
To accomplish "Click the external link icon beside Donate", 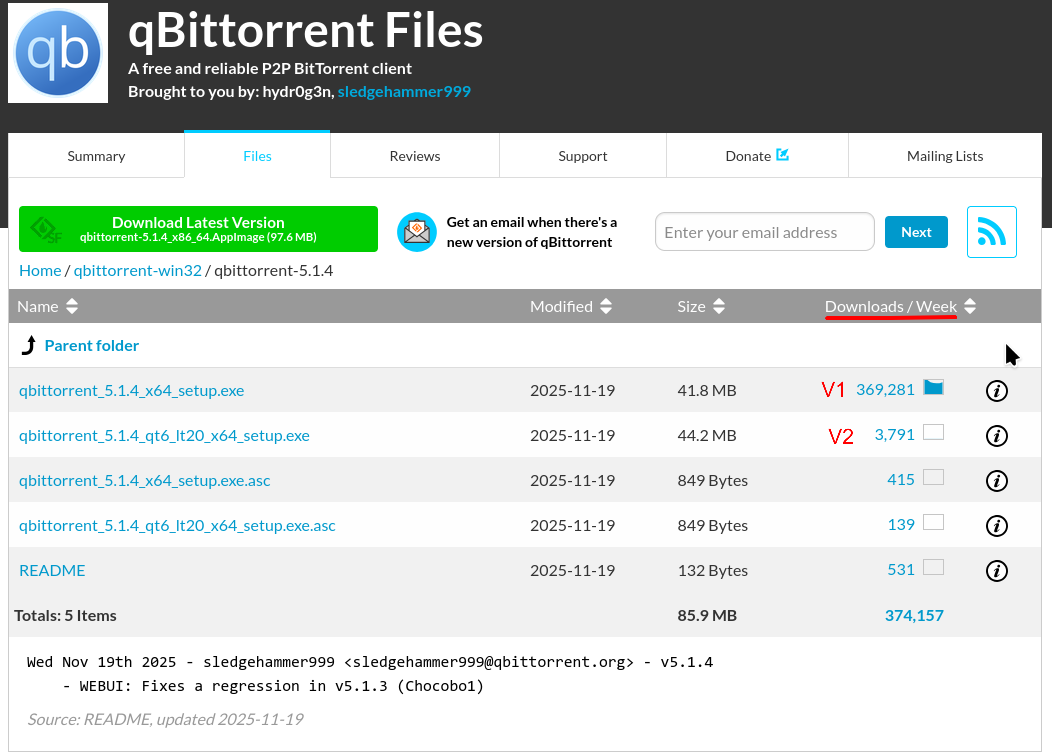I will [782, 155].
